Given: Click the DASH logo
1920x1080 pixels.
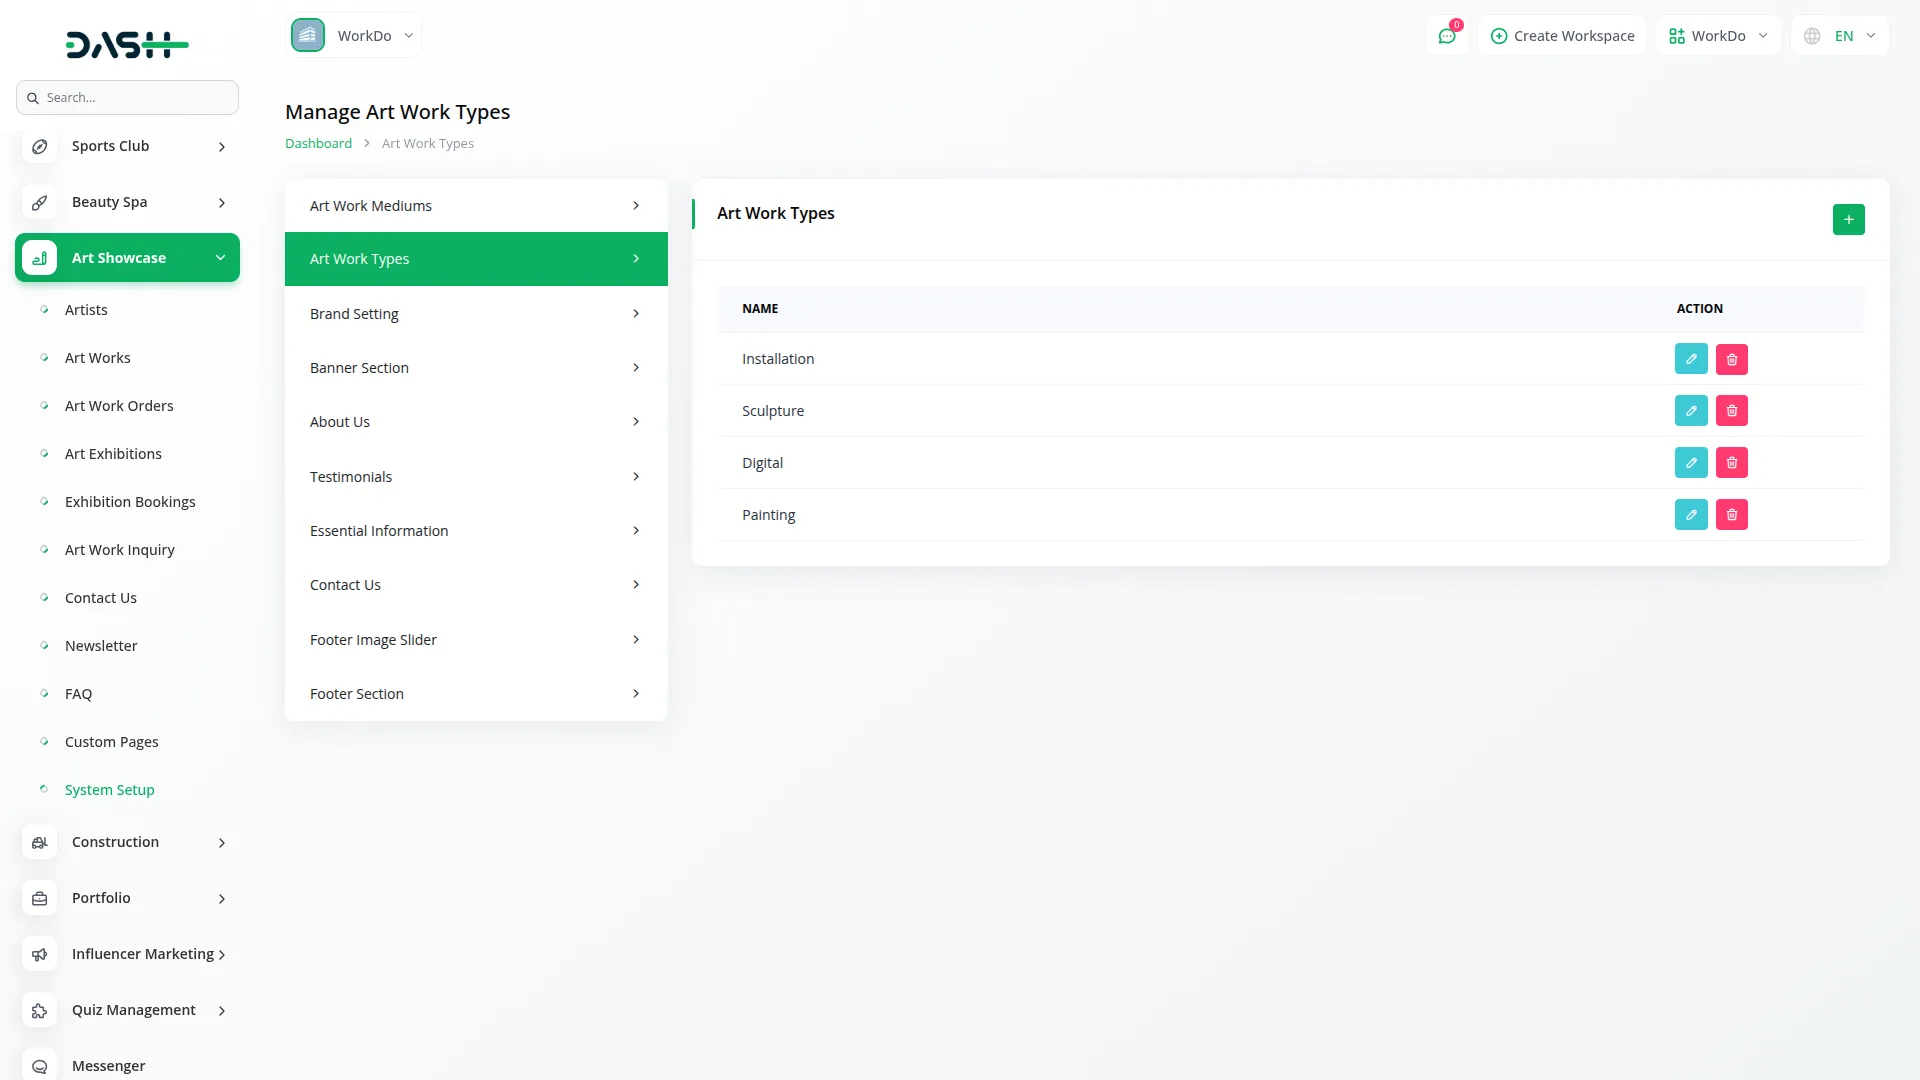Looking at the screenshot, I should [127, 45].
